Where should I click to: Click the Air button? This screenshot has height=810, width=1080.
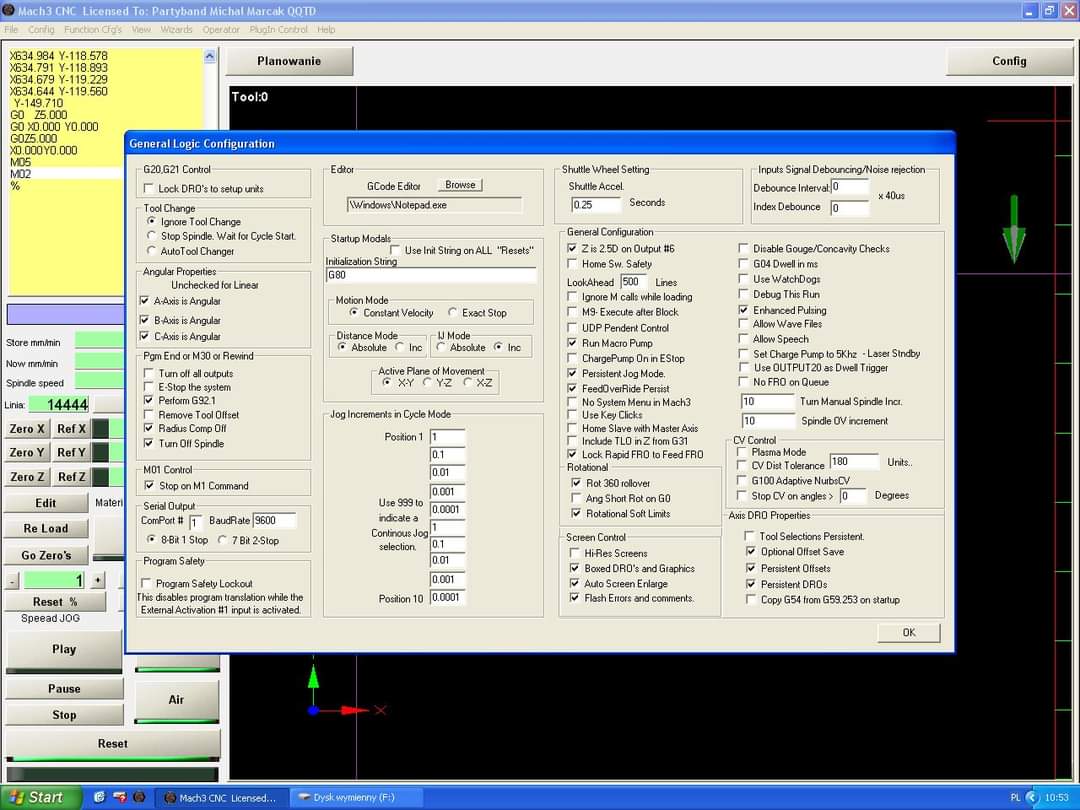tap(176, 699)
